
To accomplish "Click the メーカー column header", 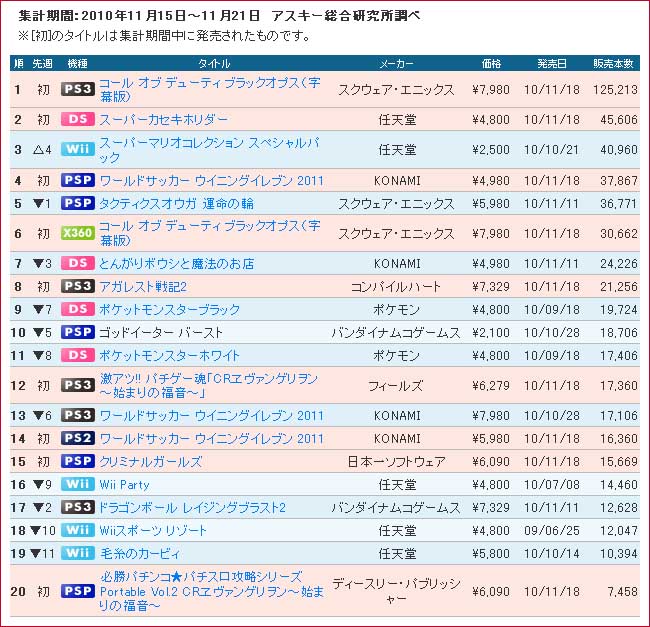I will [396, 63].
